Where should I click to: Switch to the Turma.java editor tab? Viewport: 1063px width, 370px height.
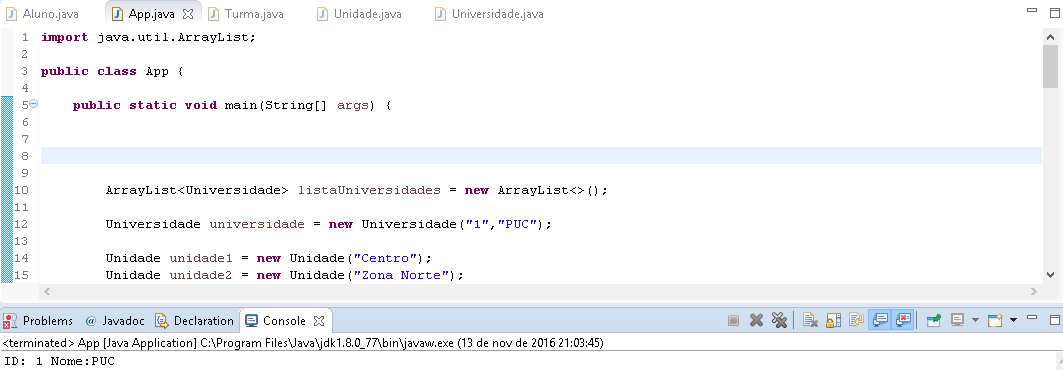(246, 14)
